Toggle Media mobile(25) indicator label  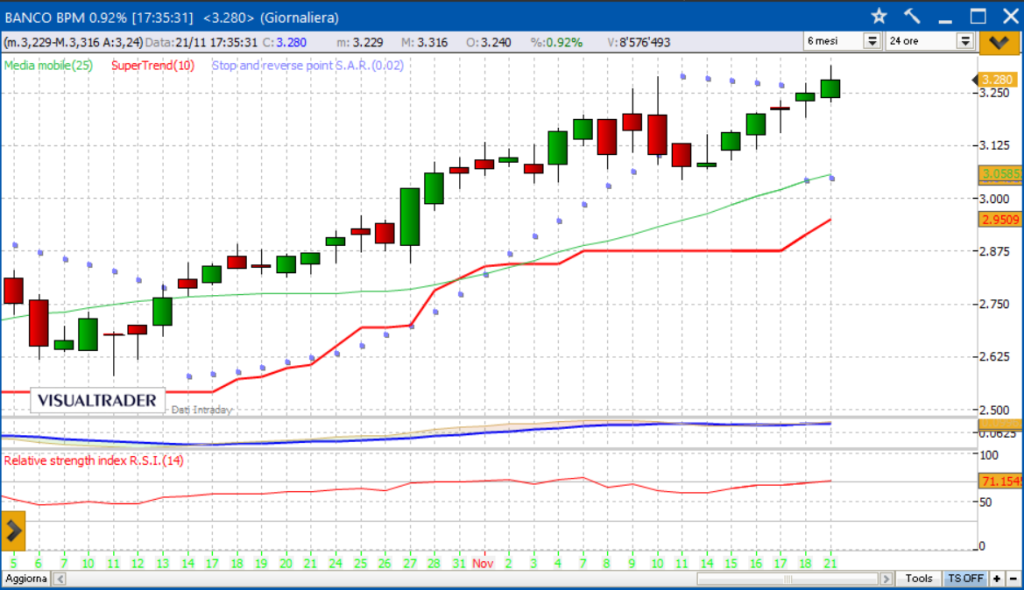pyautogui.click(x=48, y=65)
